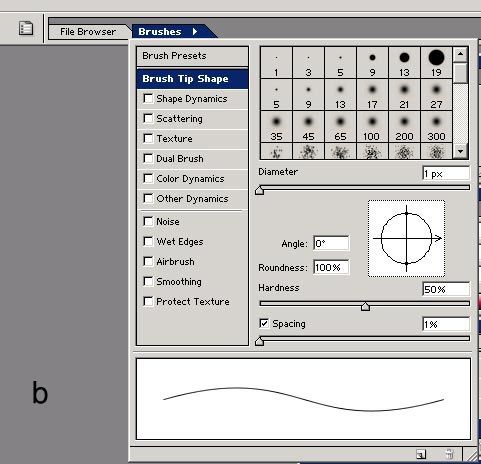Select the soft round 100 brush

(372, 127)
